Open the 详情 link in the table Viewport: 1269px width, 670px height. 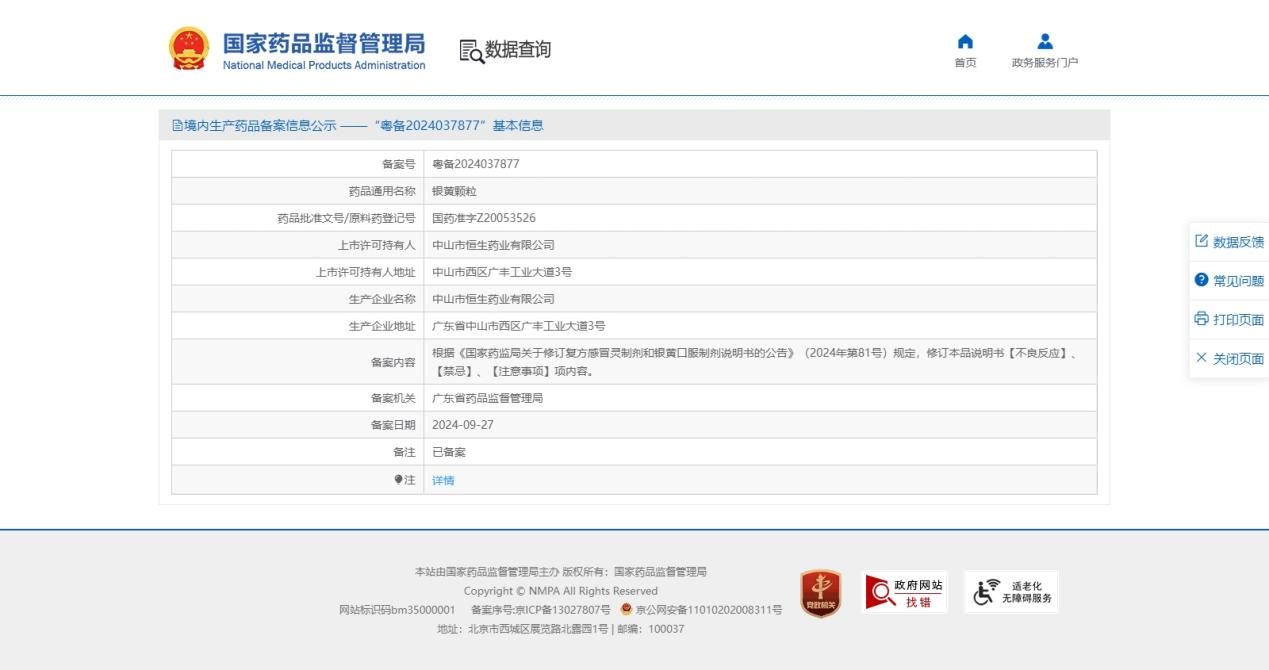[443, 481]
